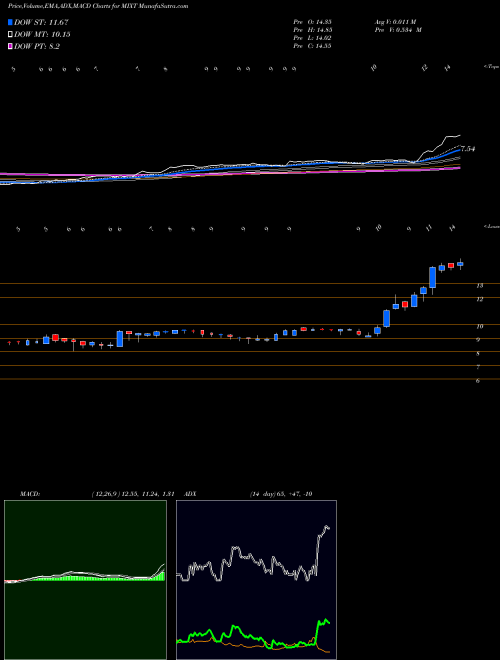500x660 pixels.
Task: Select the 'DOW MT: 10.15' label
Action: pos(42,35)
